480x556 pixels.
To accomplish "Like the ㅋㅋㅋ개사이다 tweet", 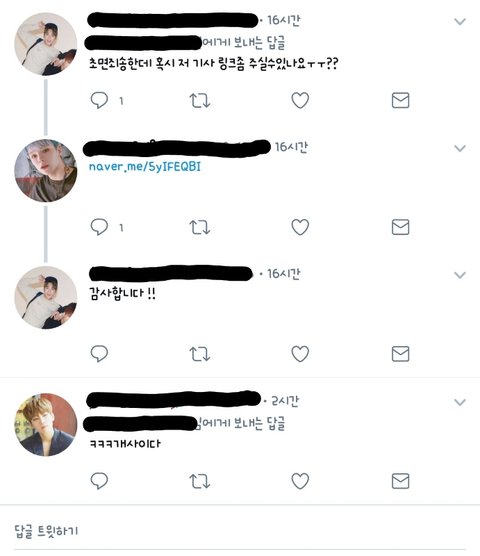I will pos(300,481).
